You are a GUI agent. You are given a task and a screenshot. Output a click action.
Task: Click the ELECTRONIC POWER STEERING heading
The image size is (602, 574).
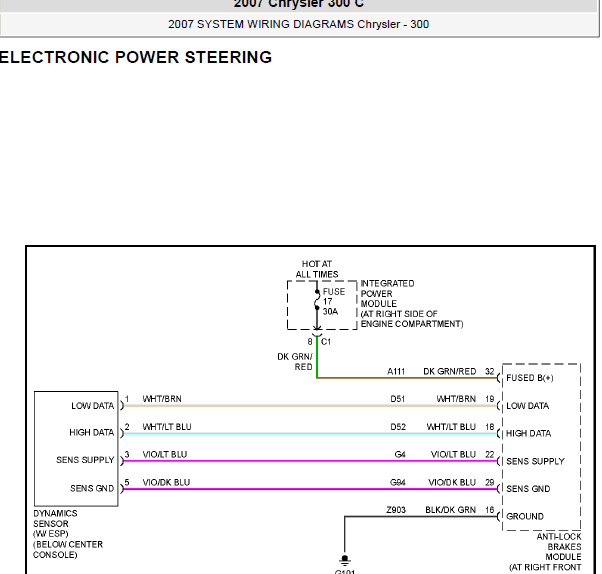[x=136, y=58]
